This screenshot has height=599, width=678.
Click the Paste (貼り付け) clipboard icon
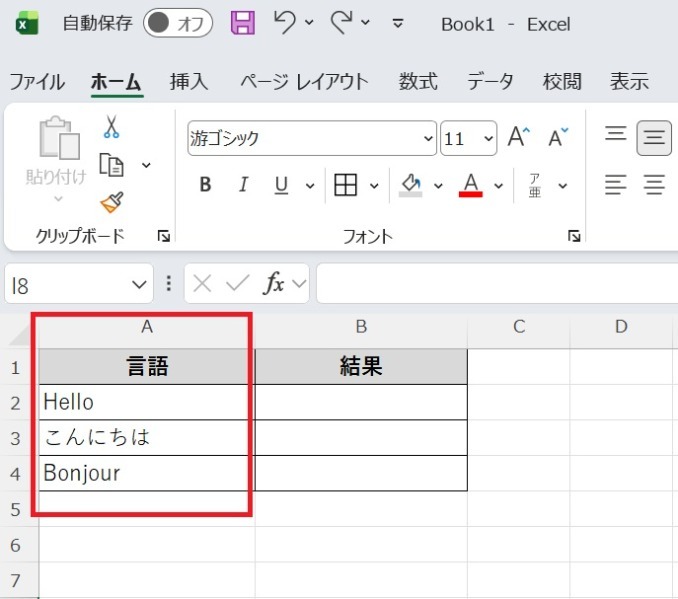(59, 138)
